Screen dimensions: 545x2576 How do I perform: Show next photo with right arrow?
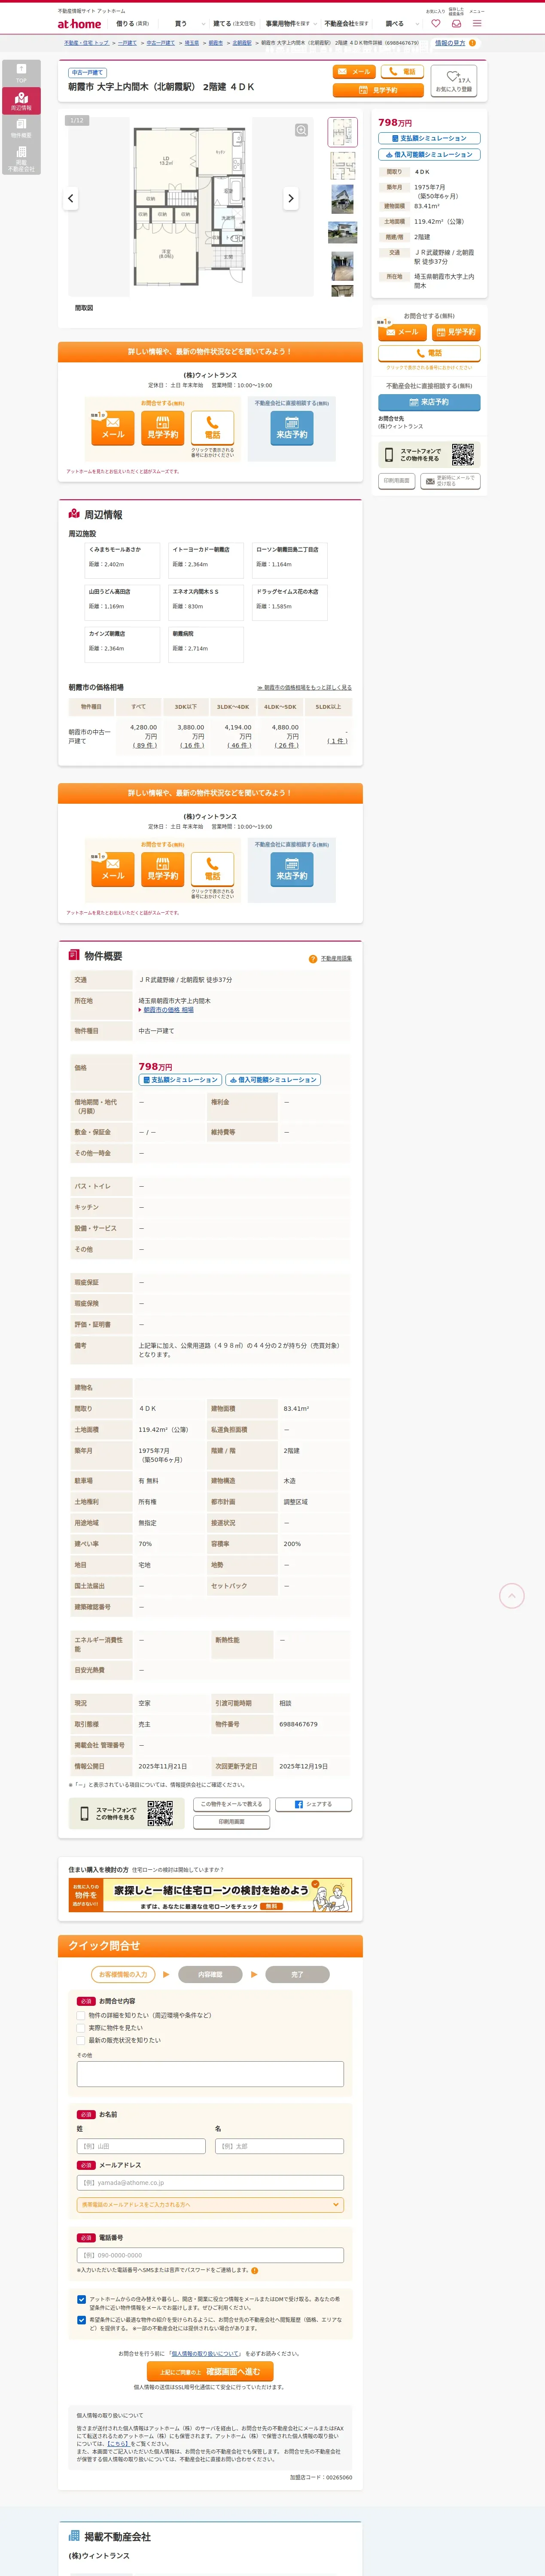point(291,198)
